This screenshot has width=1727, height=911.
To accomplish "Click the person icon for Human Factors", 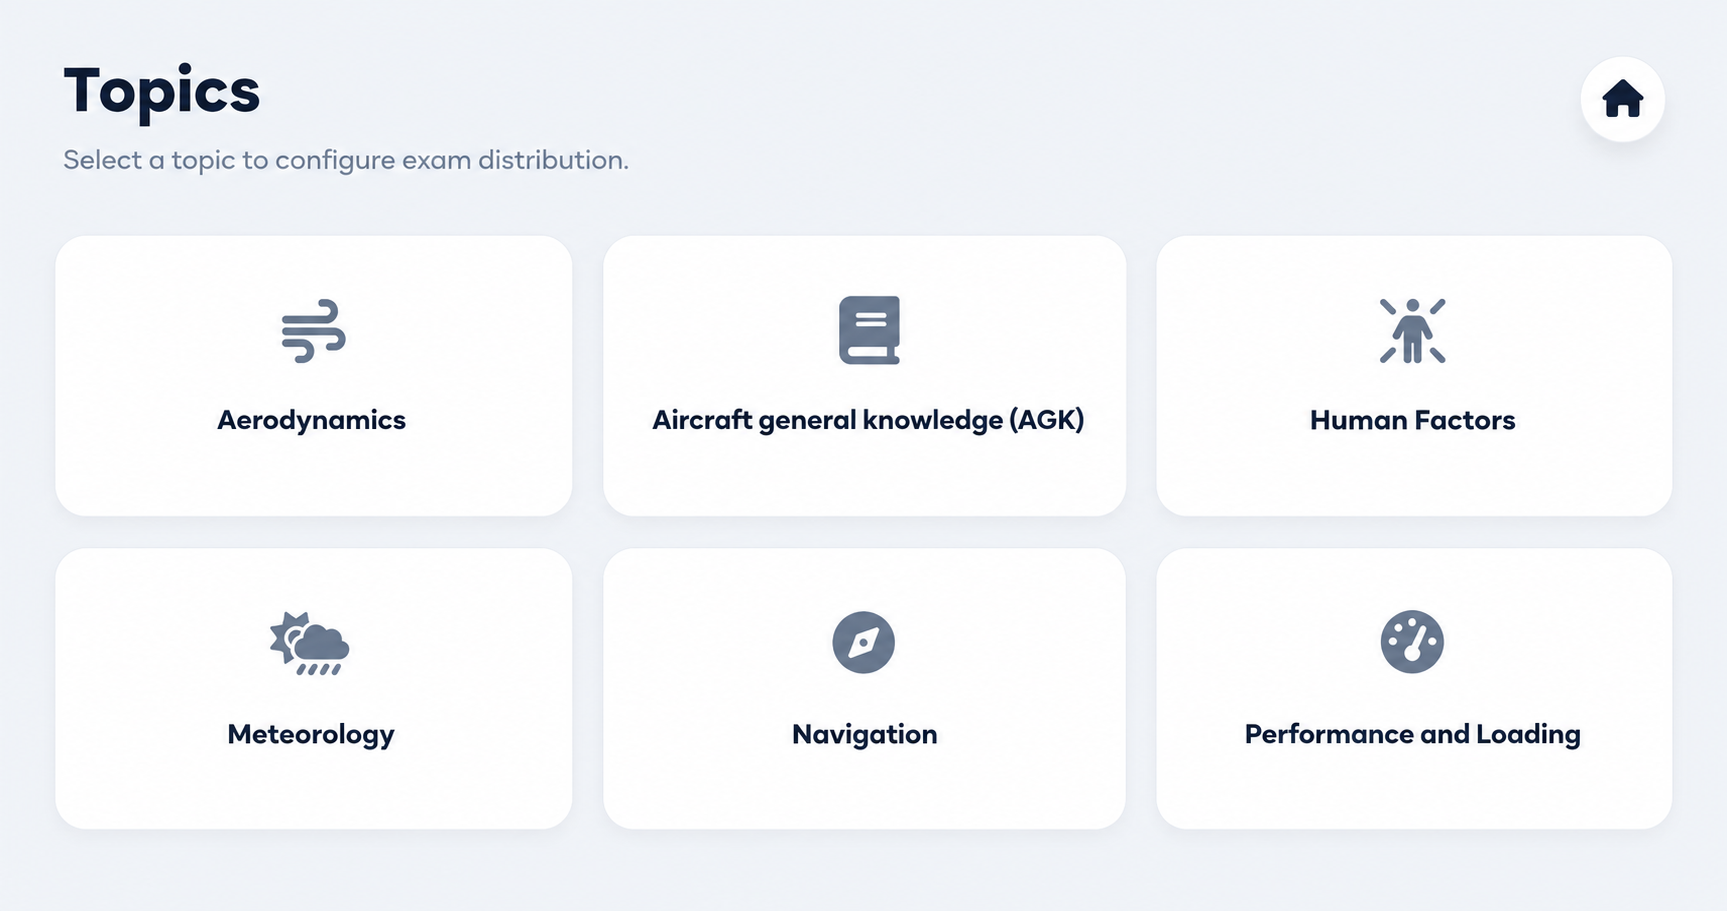I will coord(1412,330).
